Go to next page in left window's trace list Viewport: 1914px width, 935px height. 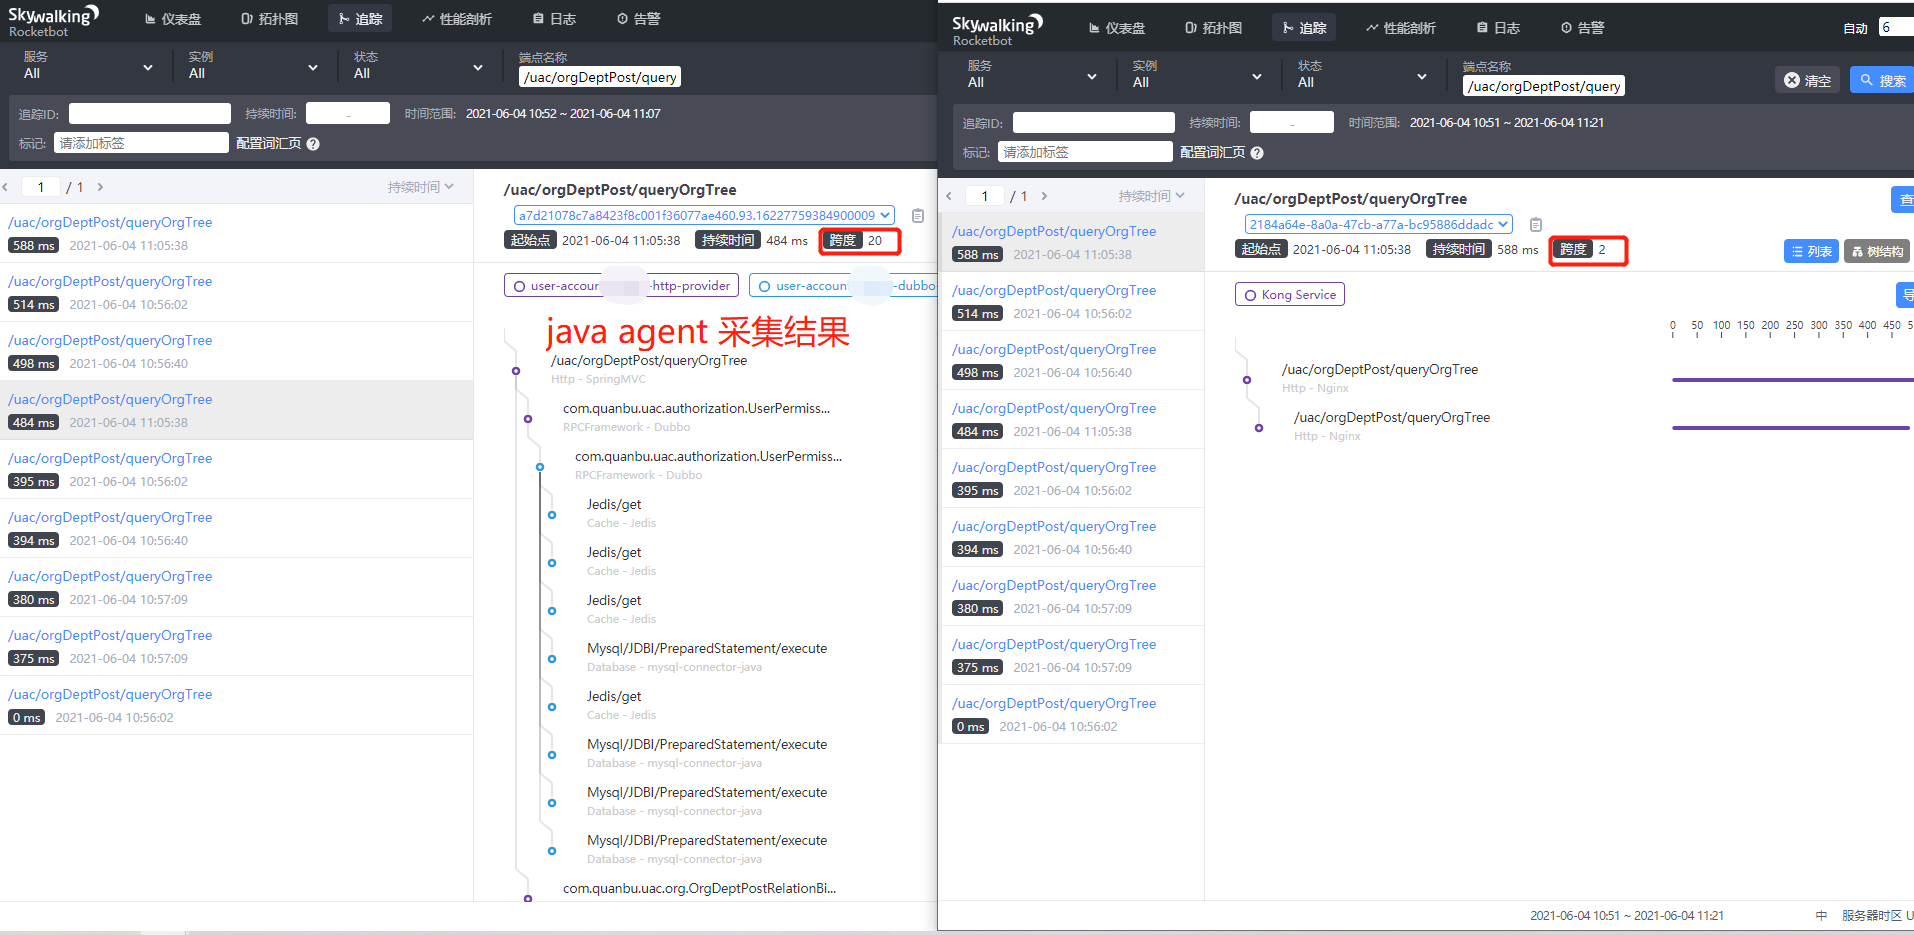tap(100, 187)
